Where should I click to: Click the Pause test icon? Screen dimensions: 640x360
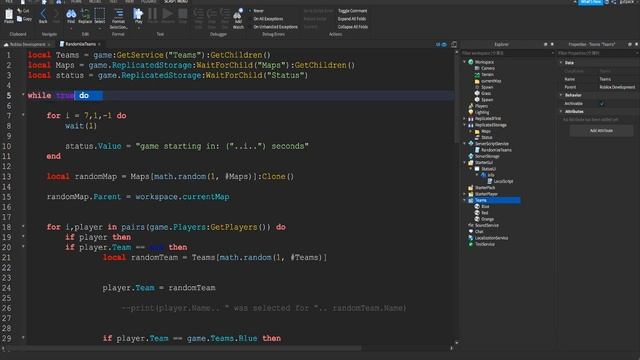click(153, 14)
